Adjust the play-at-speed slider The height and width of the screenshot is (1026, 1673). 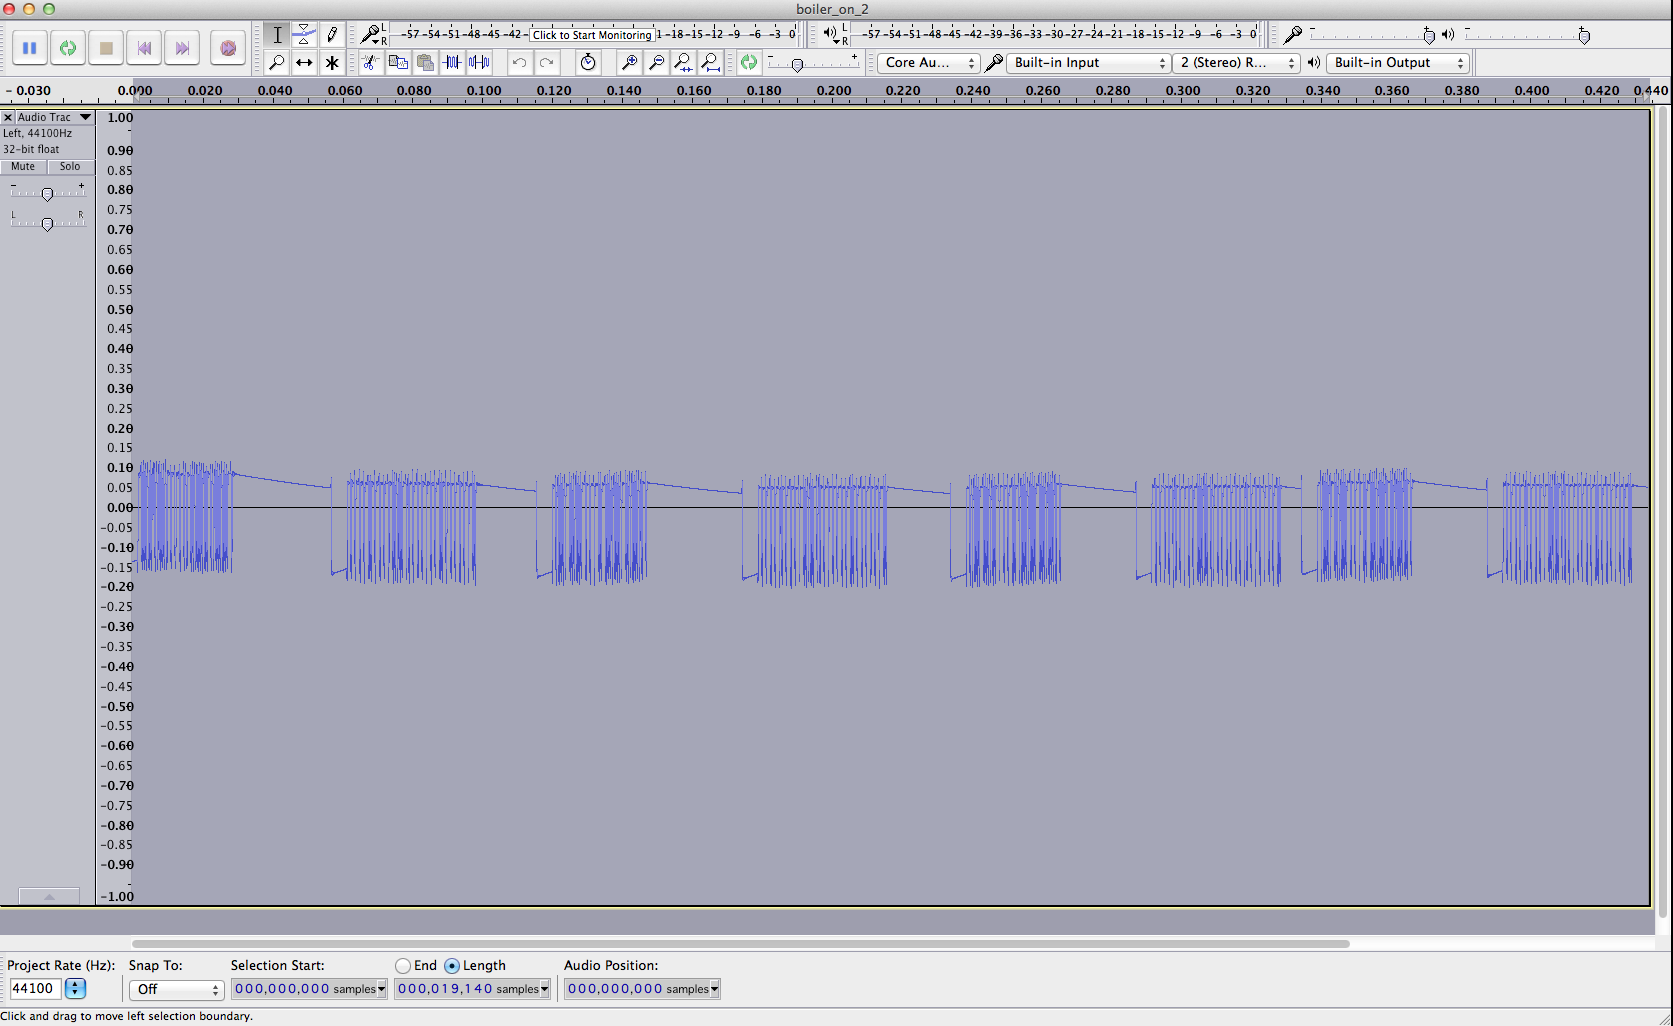pyautogui.click(x=797, y=65)
